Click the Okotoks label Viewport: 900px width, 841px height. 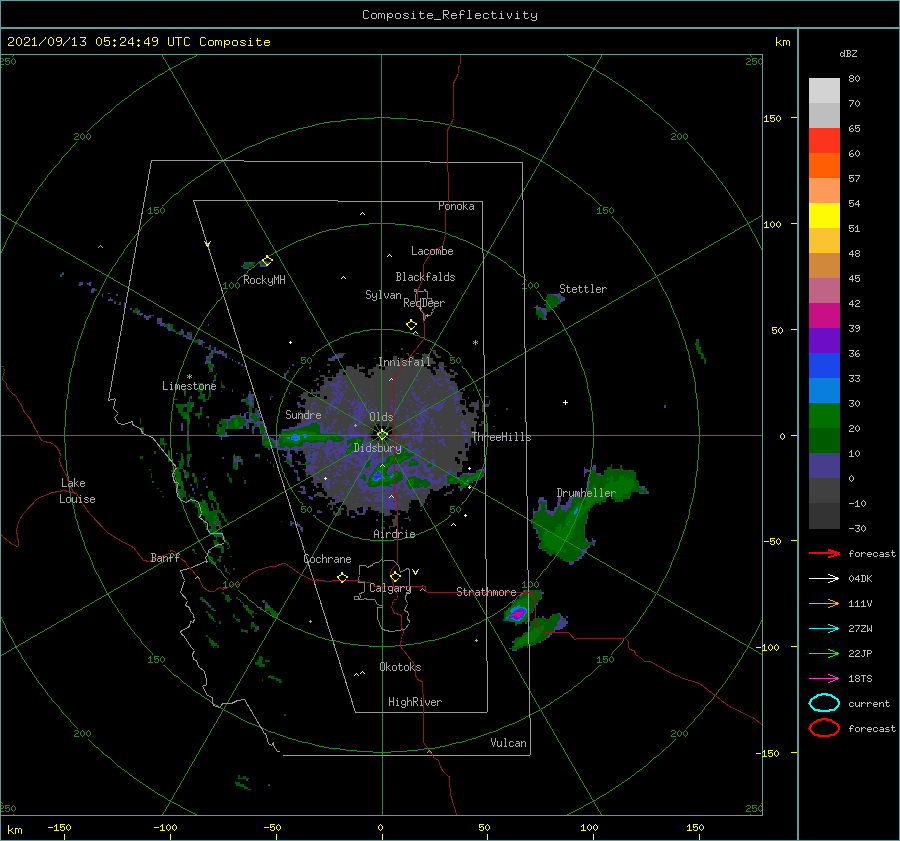point(400,667)
